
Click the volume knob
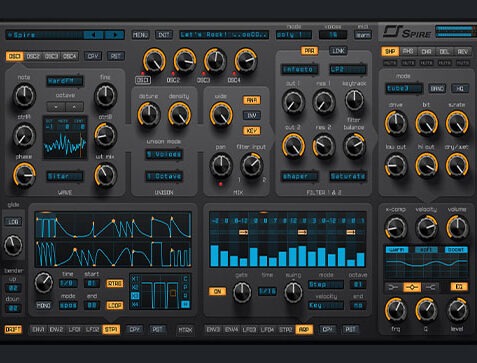click(457, 227)
